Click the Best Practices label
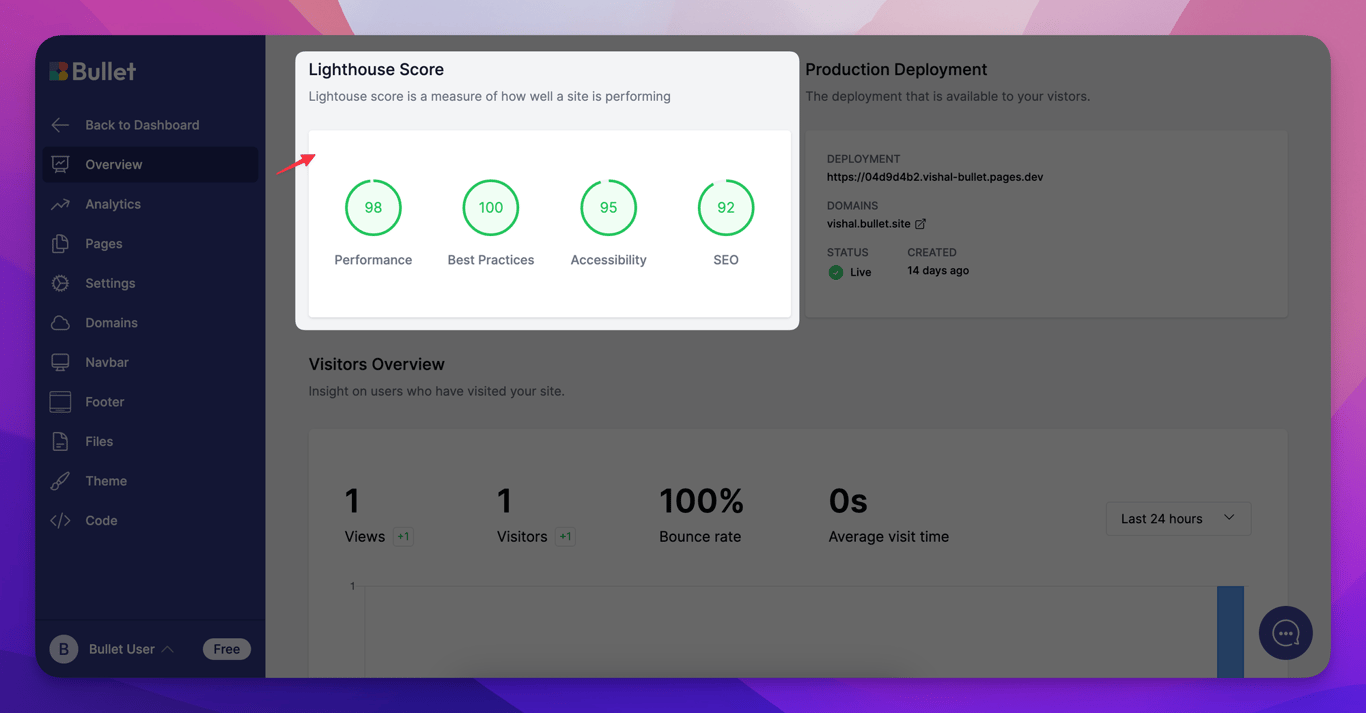This screenshot has height=713, width=1366. pyautogui.click(x=491, y=260)
